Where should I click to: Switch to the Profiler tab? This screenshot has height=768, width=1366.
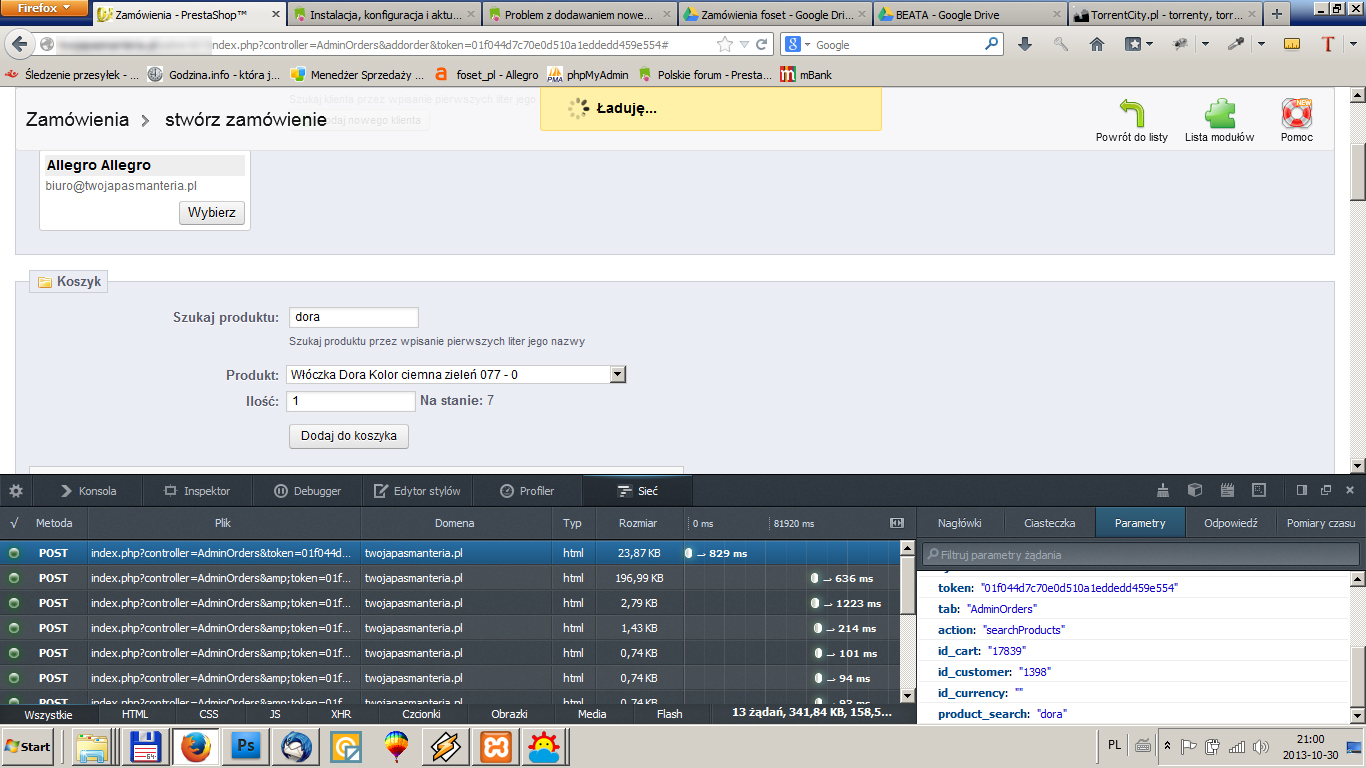pyautogui.click(x=527, y=491)
